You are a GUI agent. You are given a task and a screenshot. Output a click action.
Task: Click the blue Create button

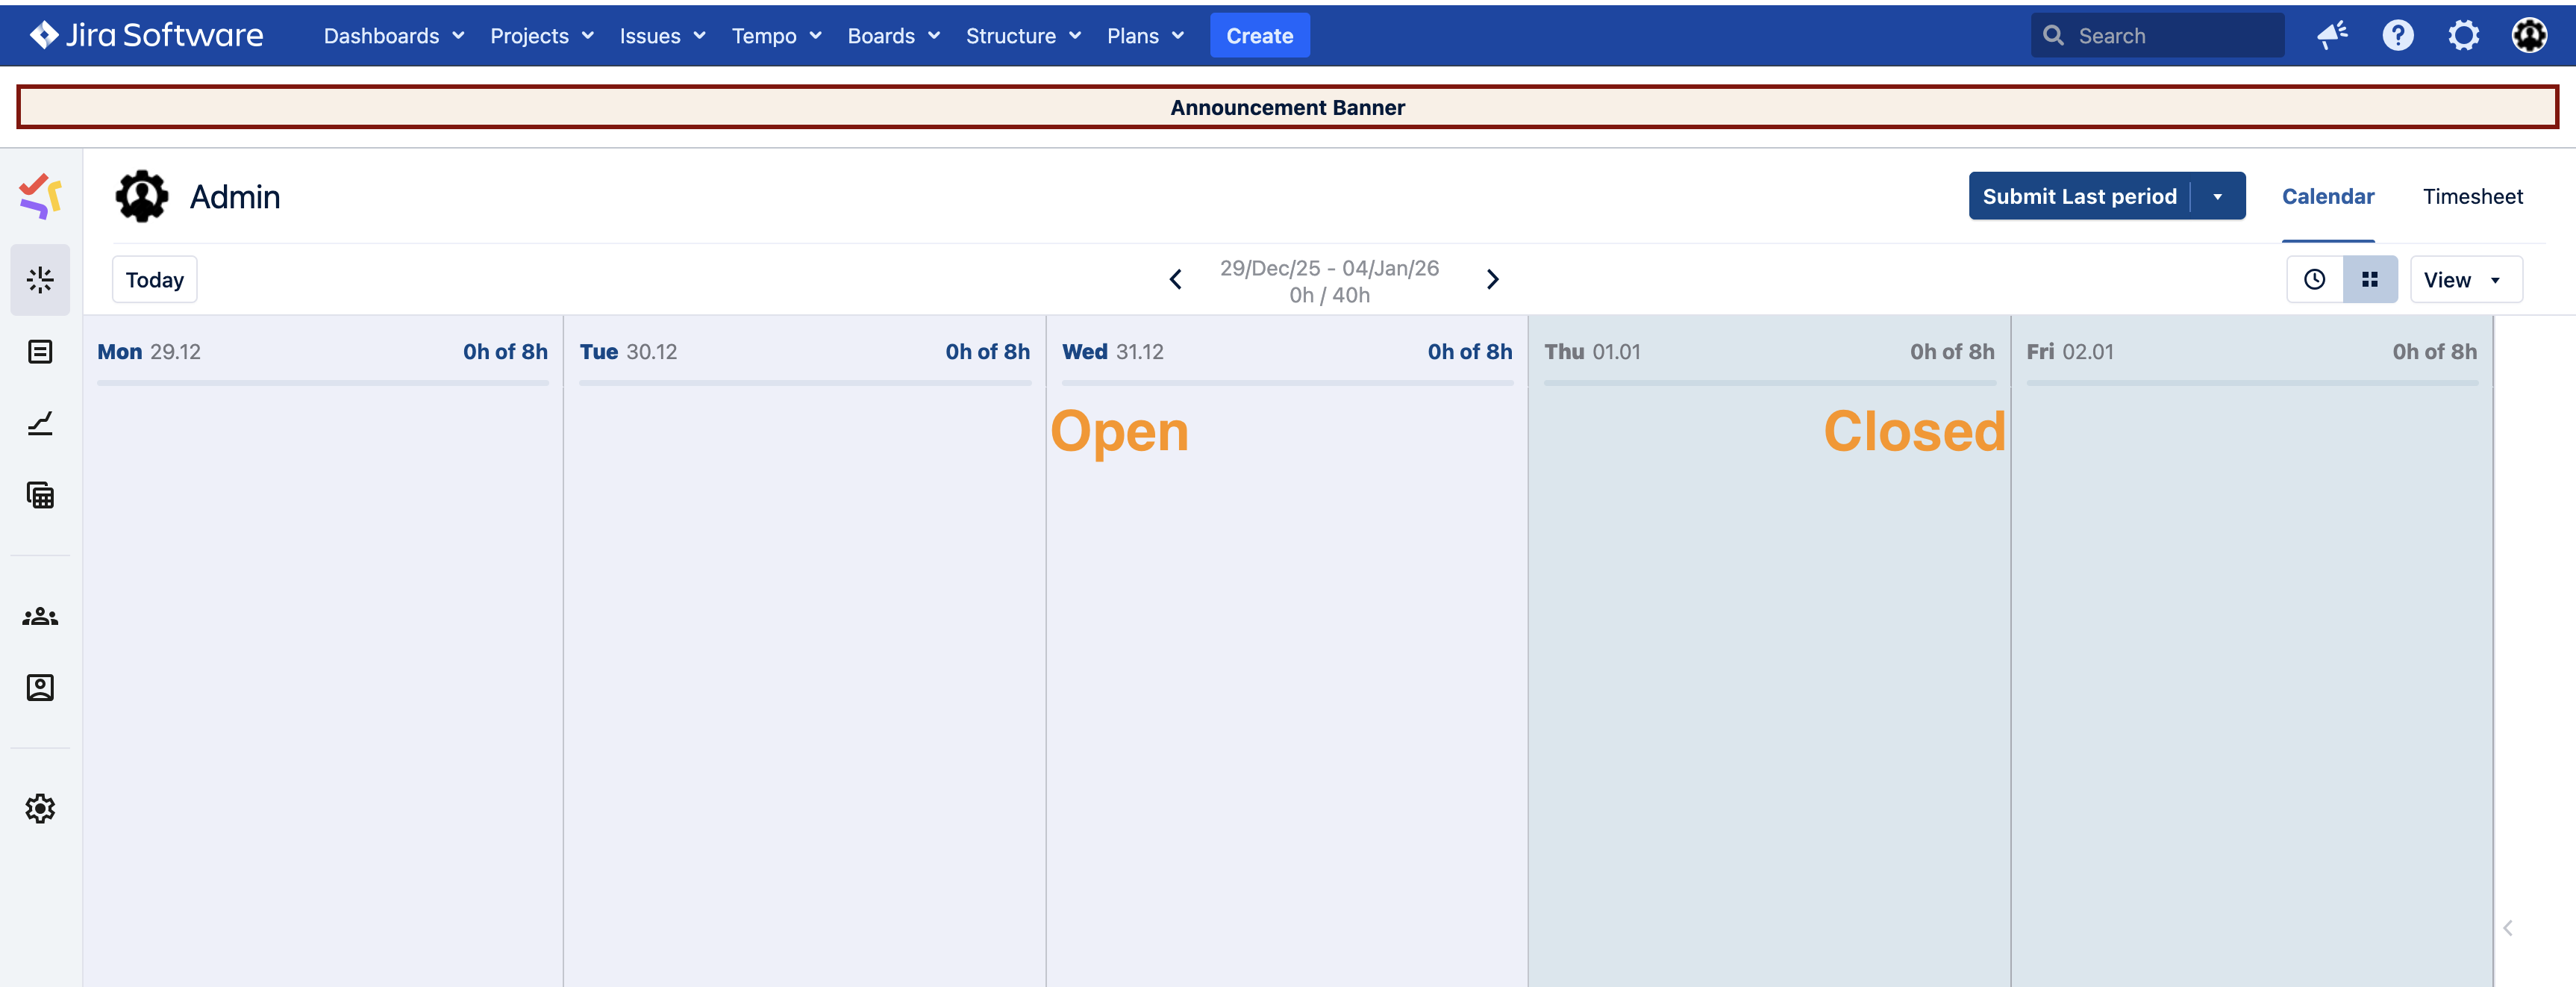click(1259, 36)
